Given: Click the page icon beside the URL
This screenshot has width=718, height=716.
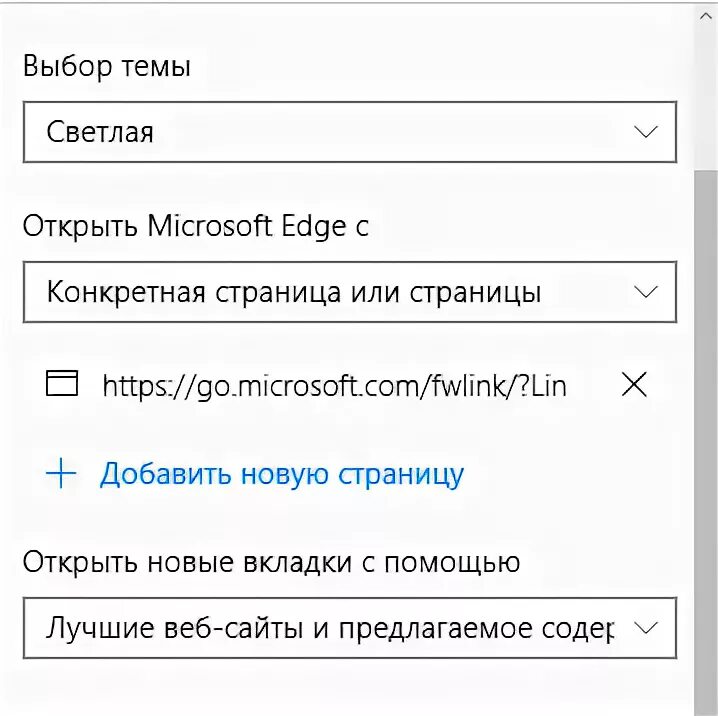Looking at the screenshot, I should point(62,385).
